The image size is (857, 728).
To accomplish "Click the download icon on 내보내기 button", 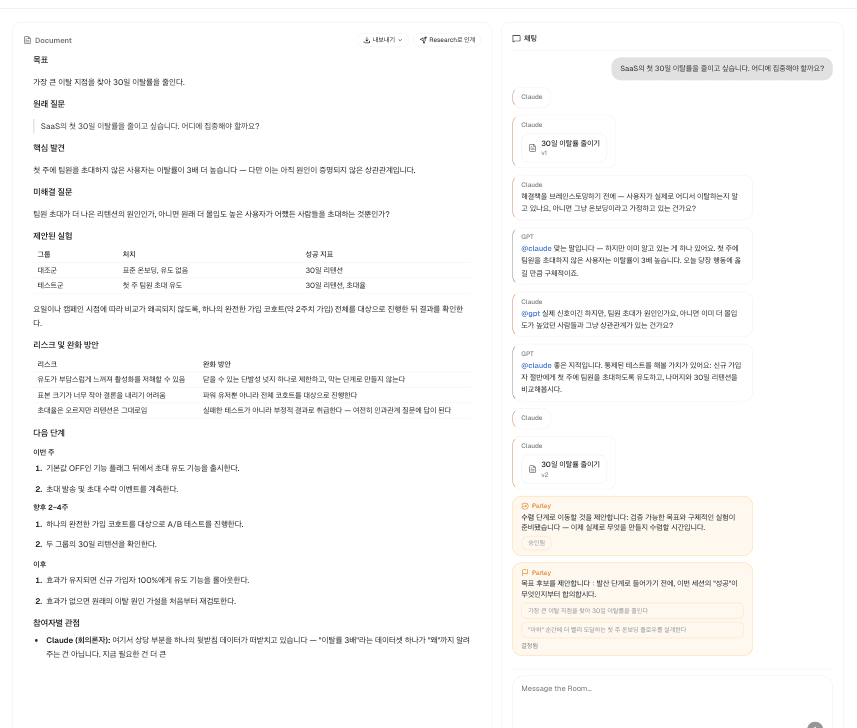I will [367, 40].
